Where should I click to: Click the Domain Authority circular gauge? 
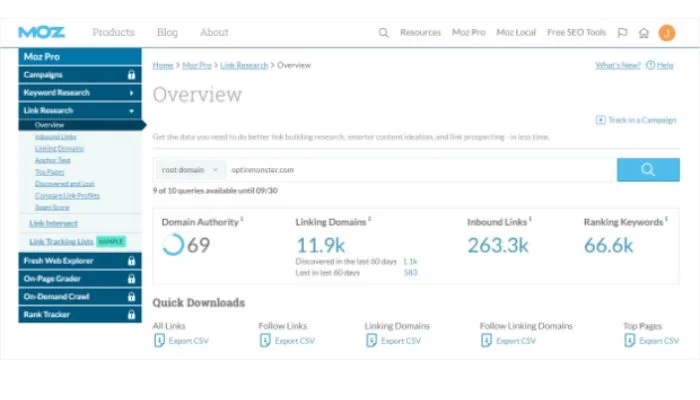tap(173, 245)
